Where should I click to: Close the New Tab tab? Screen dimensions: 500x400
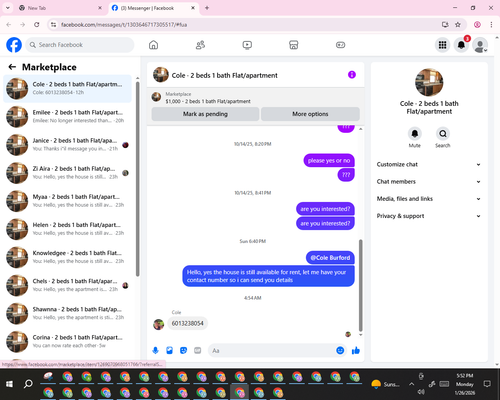point(100,8)
